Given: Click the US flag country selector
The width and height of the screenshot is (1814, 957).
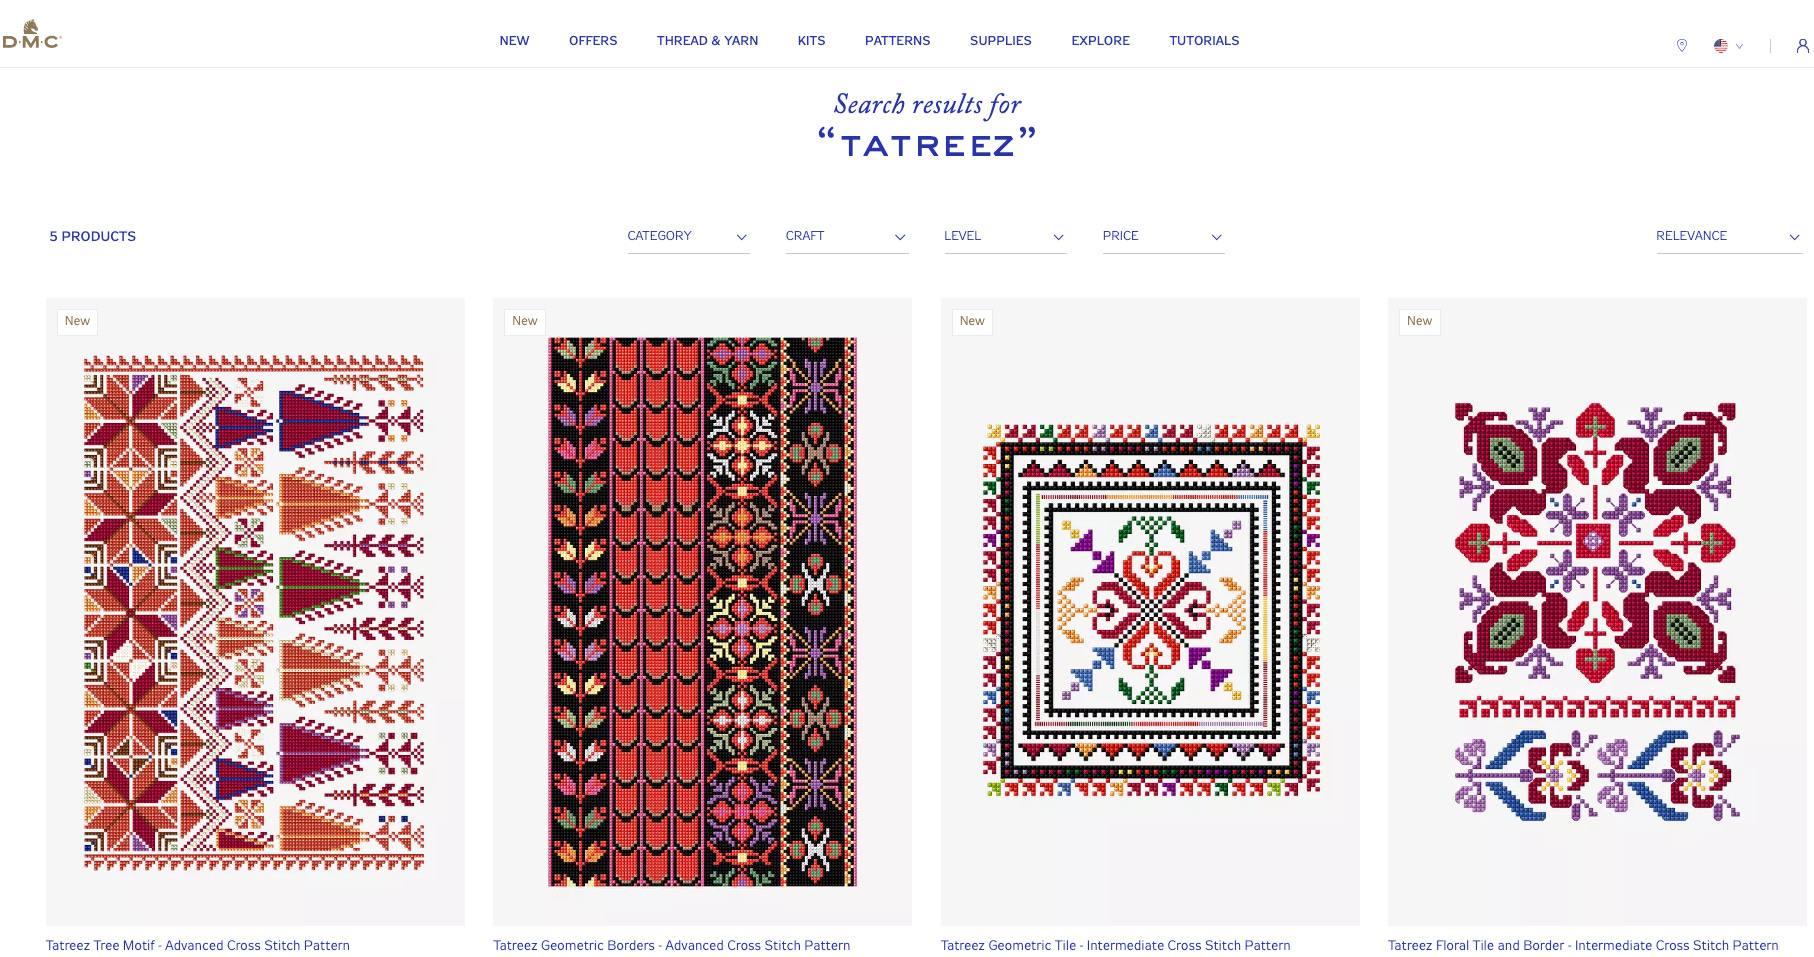Looking at the screenshot, I should 1721,46.
